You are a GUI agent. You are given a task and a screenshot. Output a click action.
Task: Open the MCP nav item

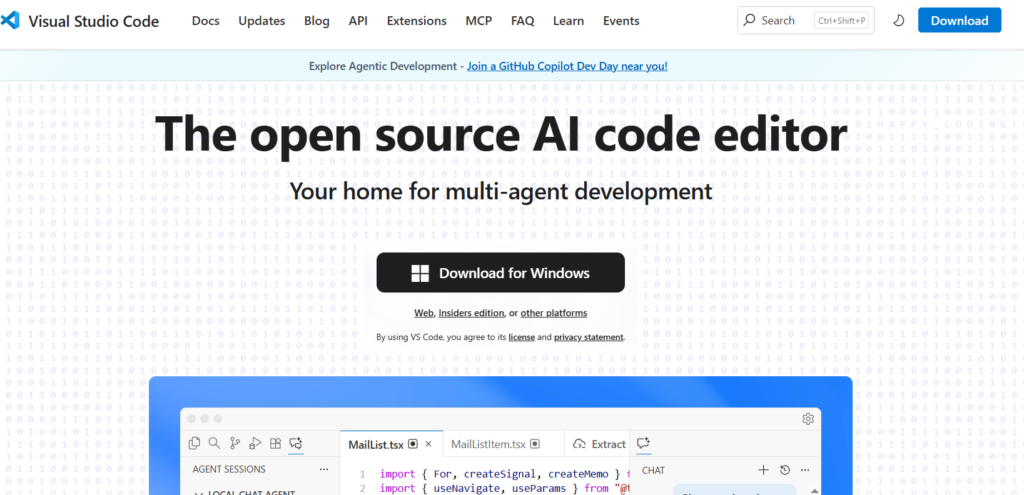(x=479, y=21)
